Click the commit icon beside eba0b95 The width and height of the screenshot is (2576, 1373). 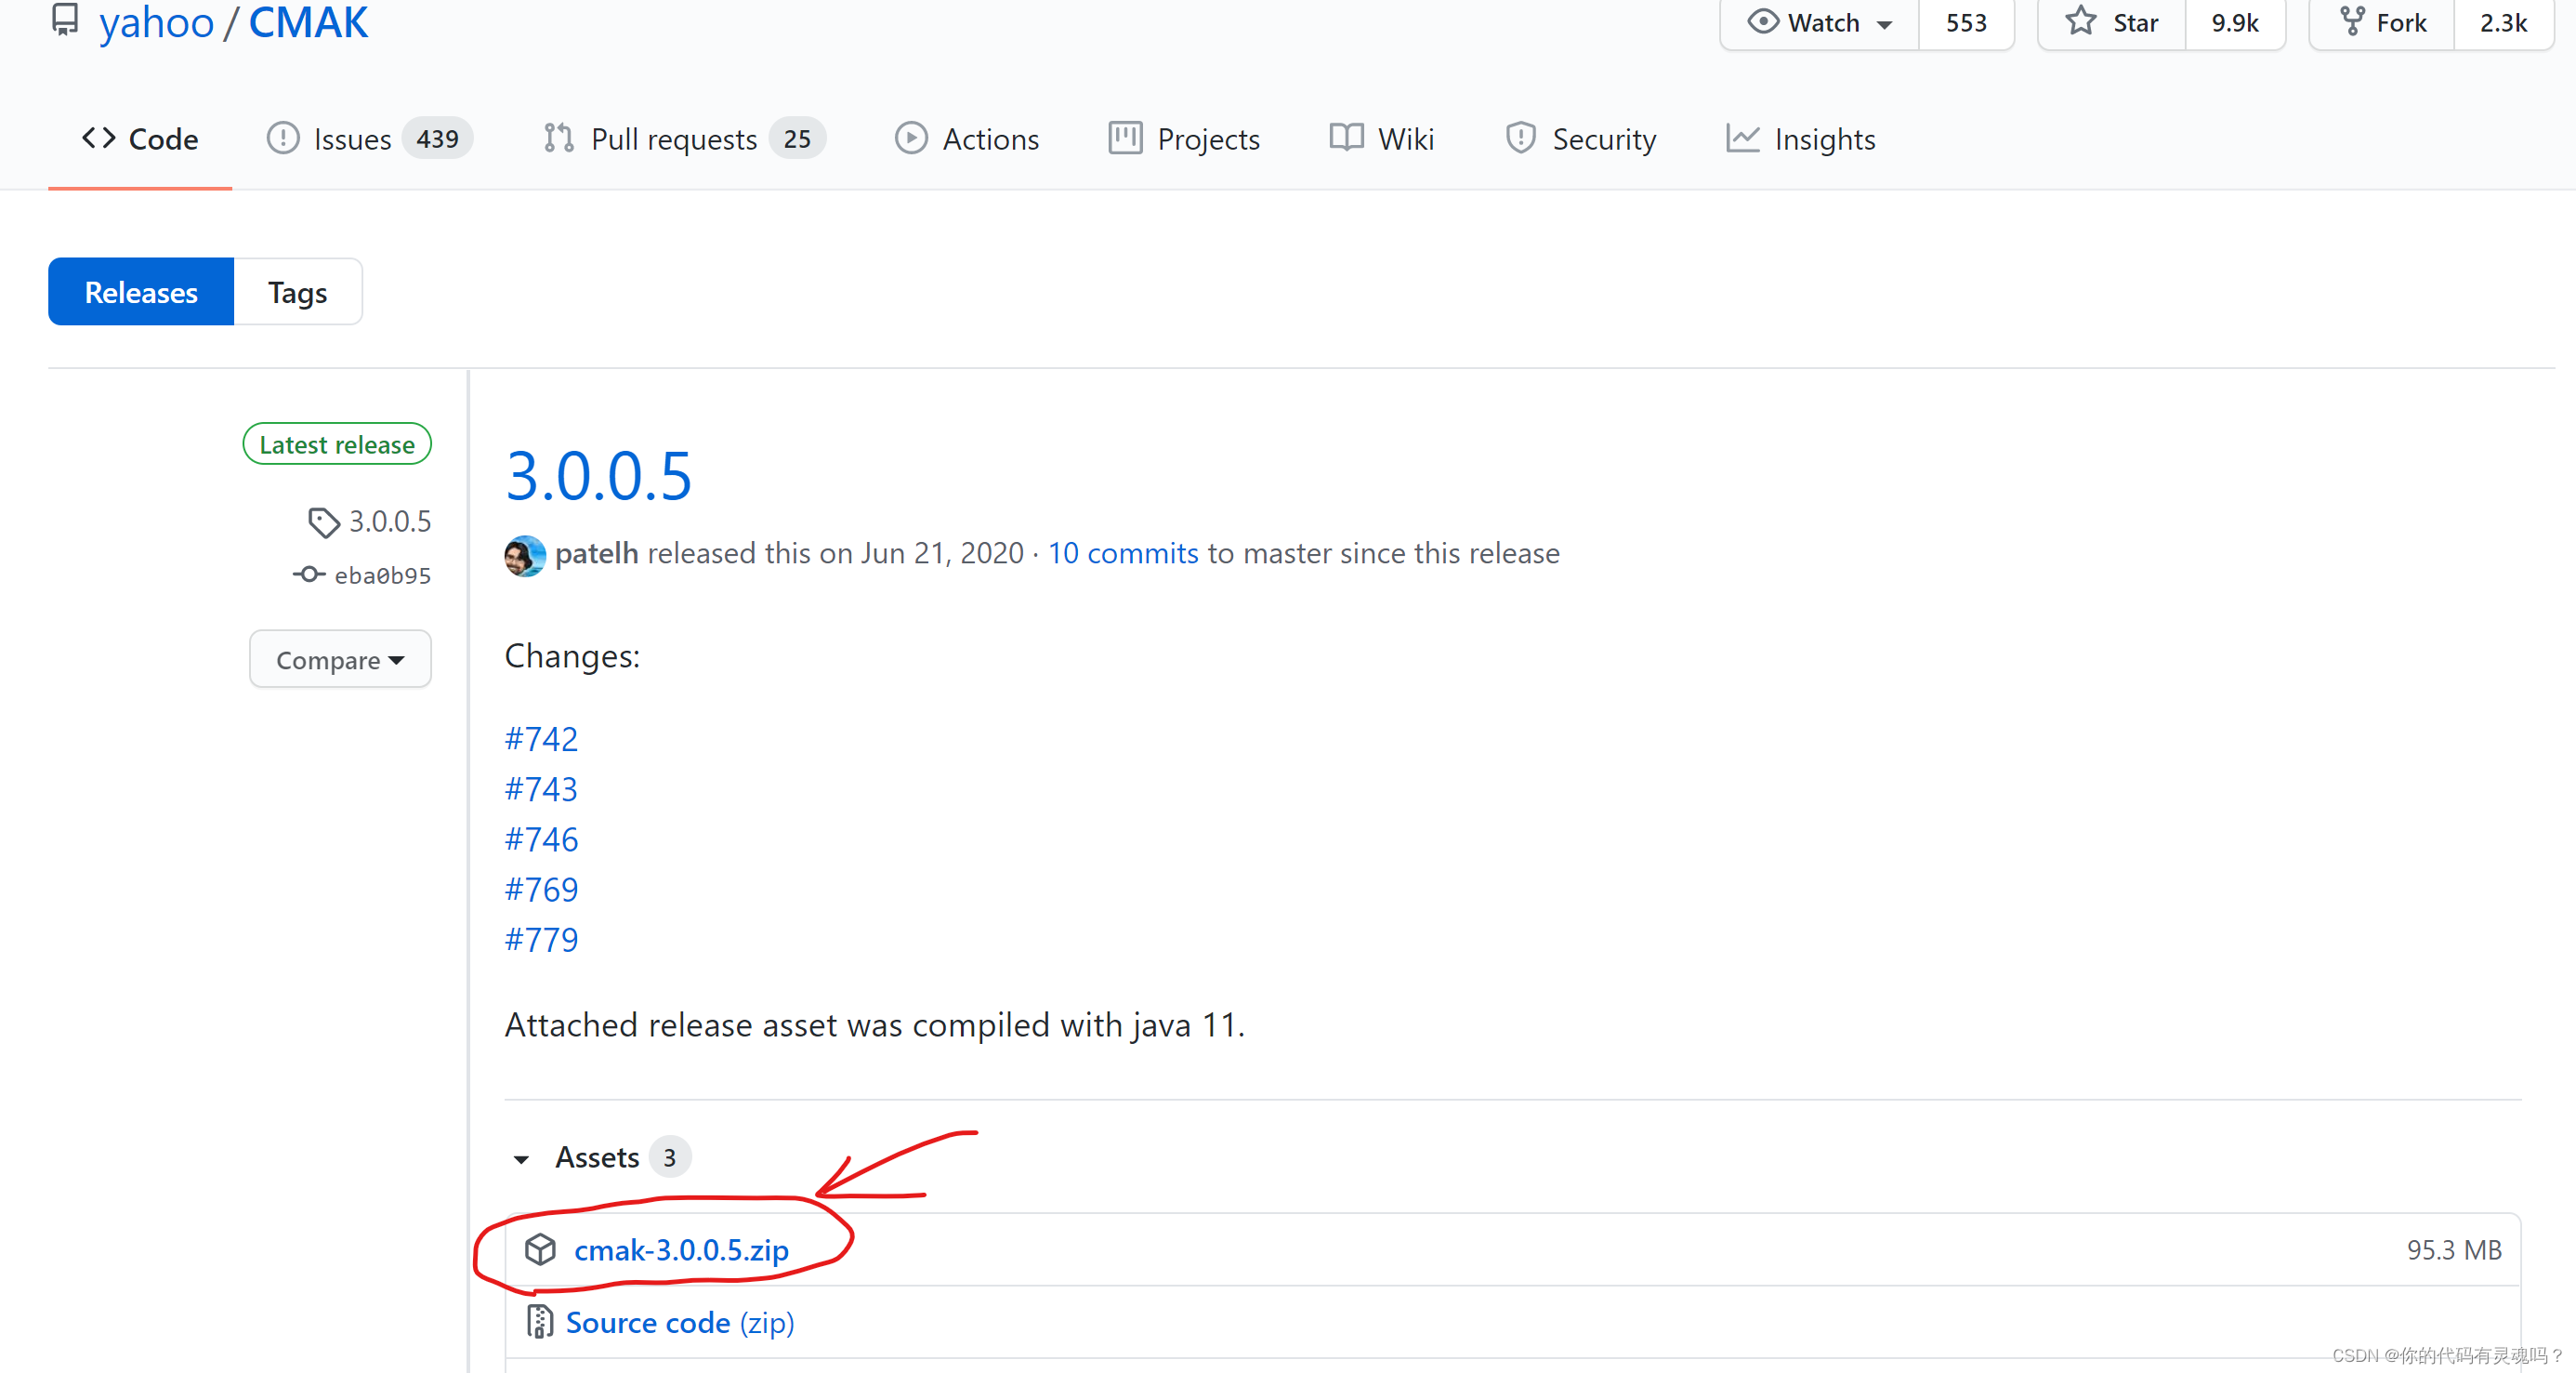pyautogui.click(x=309, y=574)
